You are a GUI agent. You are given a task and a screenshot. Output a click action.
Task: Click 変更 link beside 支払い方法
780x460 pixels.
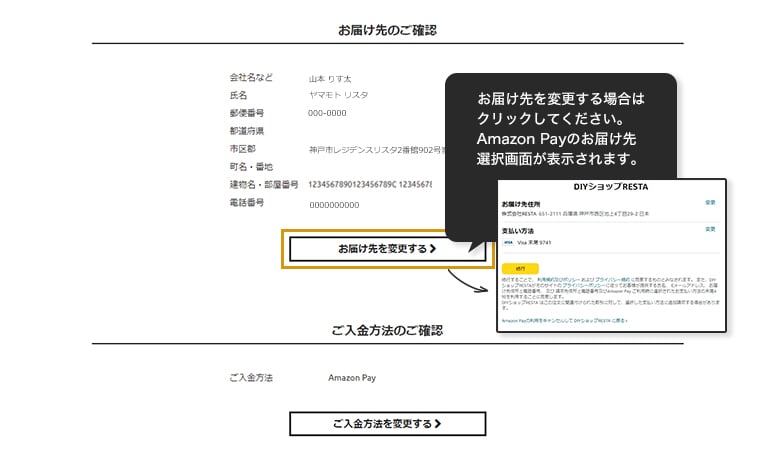coord(710,229)
